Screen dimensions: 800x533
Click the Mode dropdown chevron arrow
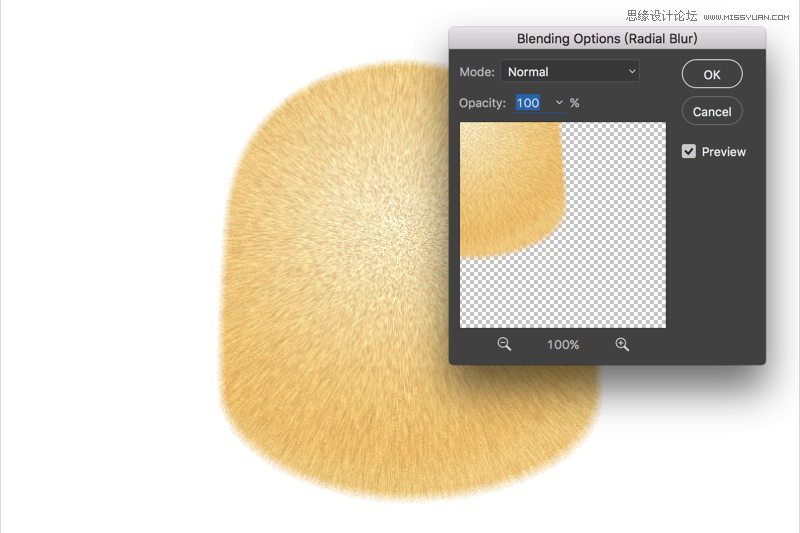(x=632, y=71)
